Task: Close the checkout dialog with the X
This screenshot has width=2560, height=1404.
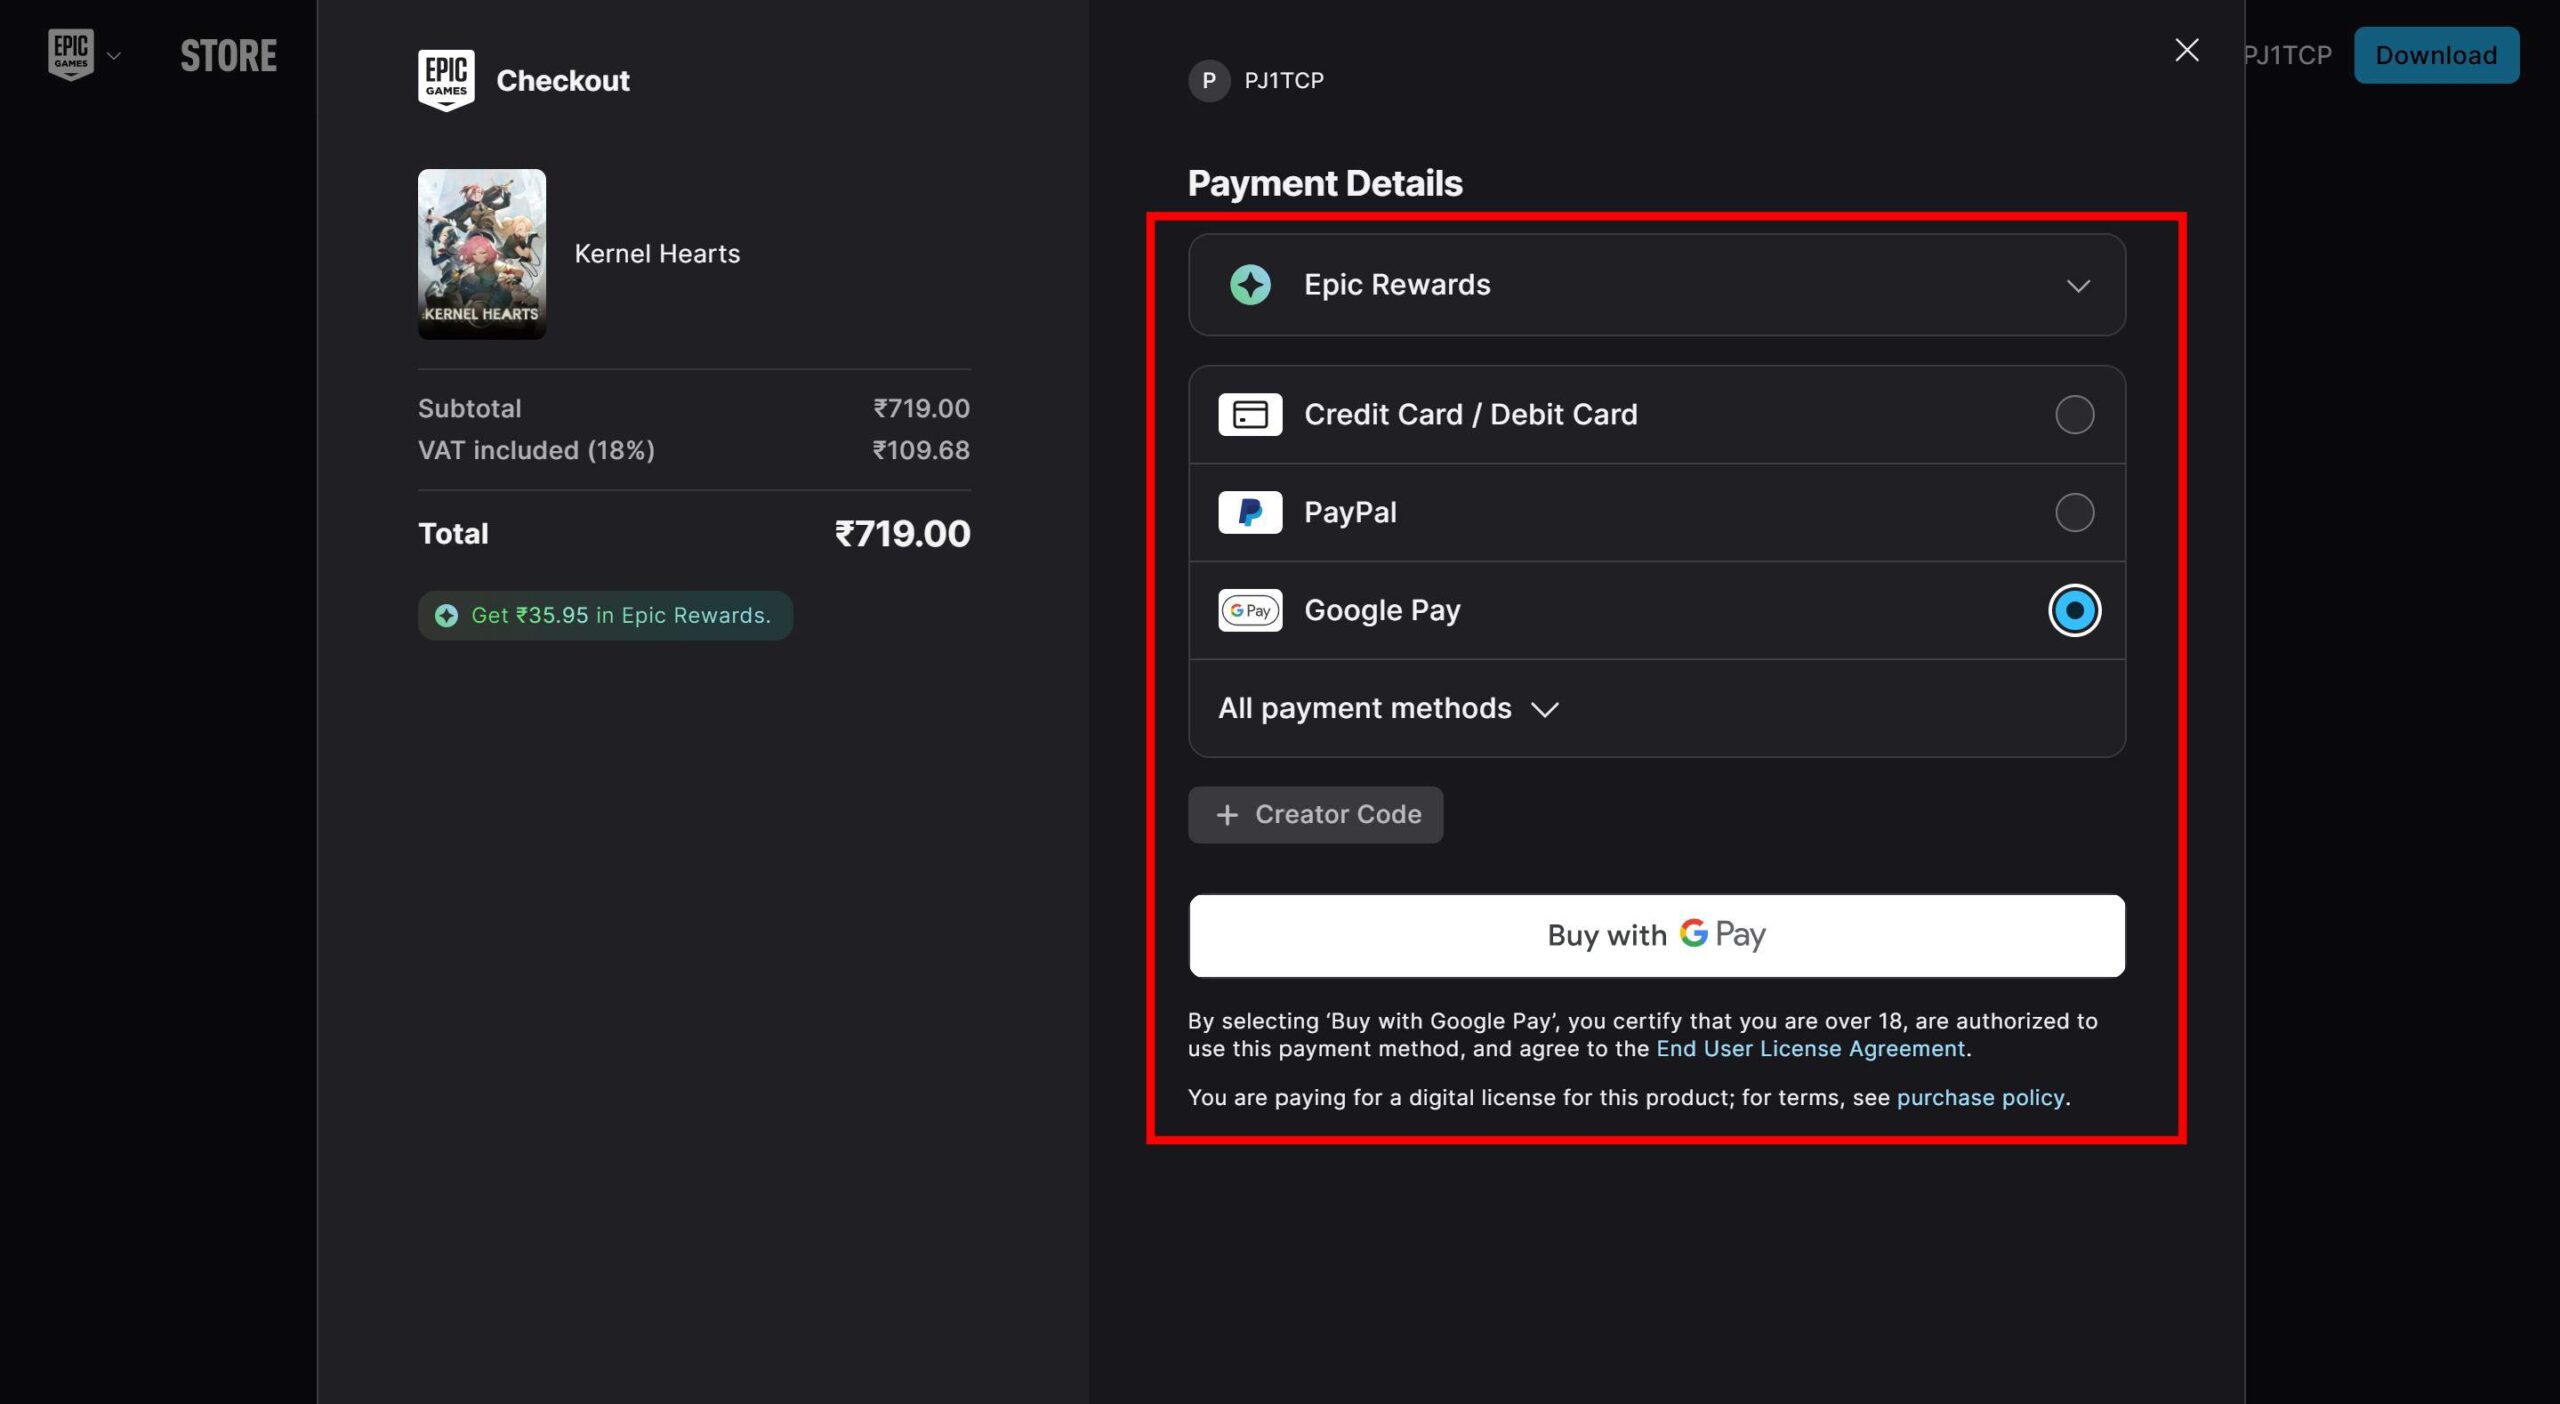Action: click(2187, 50)
